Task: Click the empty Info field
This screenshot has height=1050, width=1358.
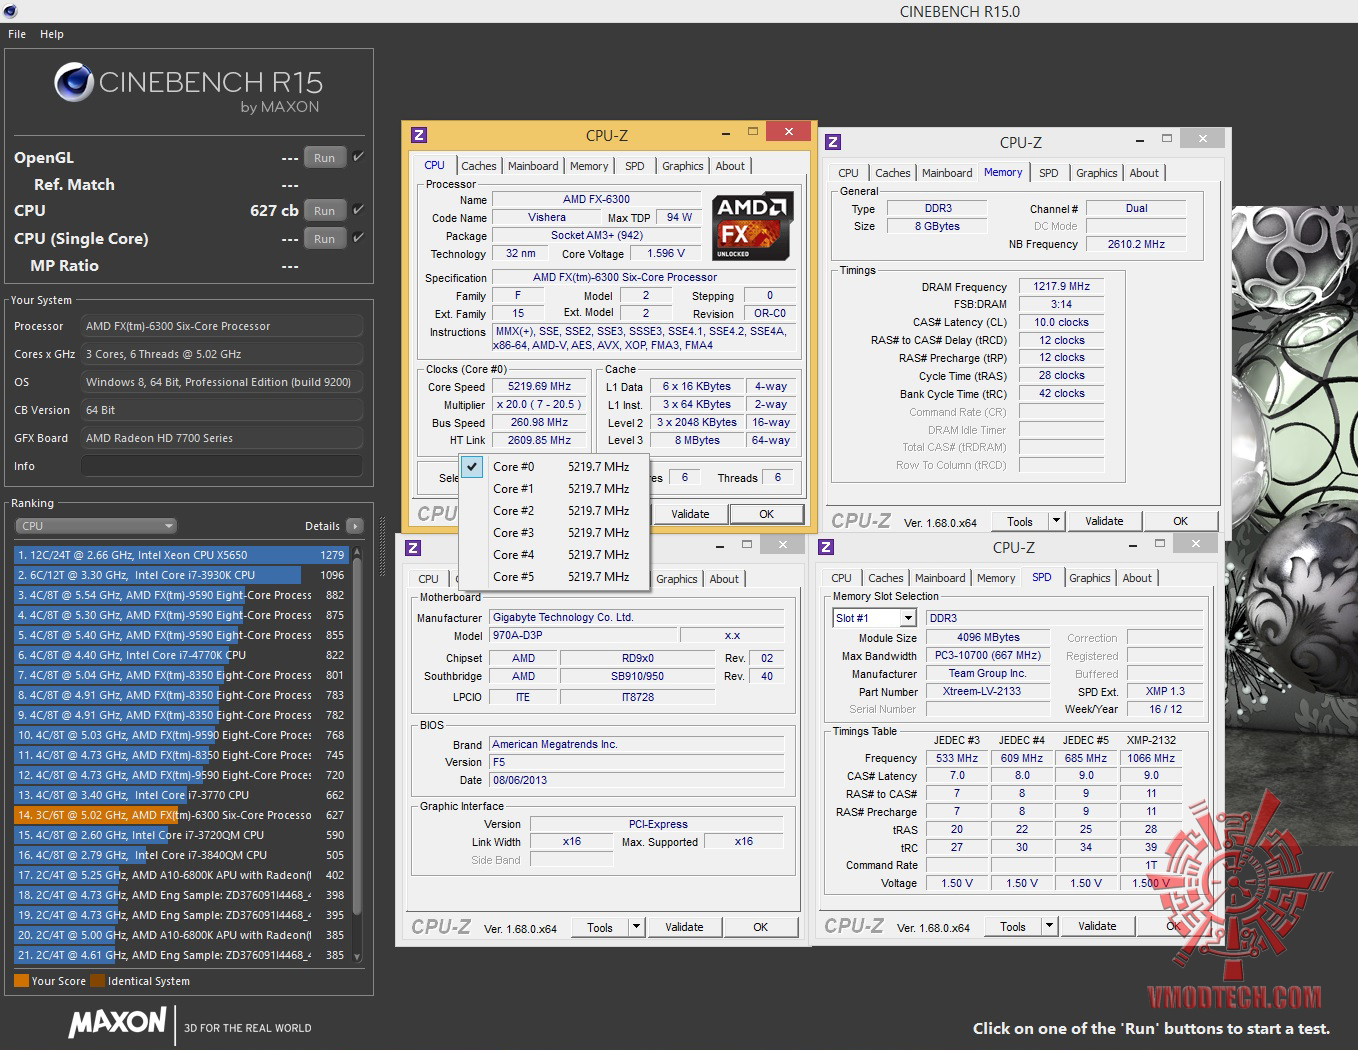Action: point(222,466)
